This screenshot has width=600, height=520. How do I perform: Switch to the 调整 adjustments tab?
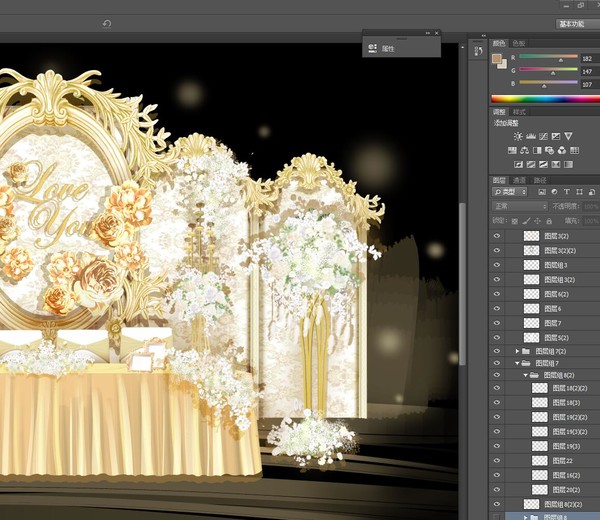(499, 112)
